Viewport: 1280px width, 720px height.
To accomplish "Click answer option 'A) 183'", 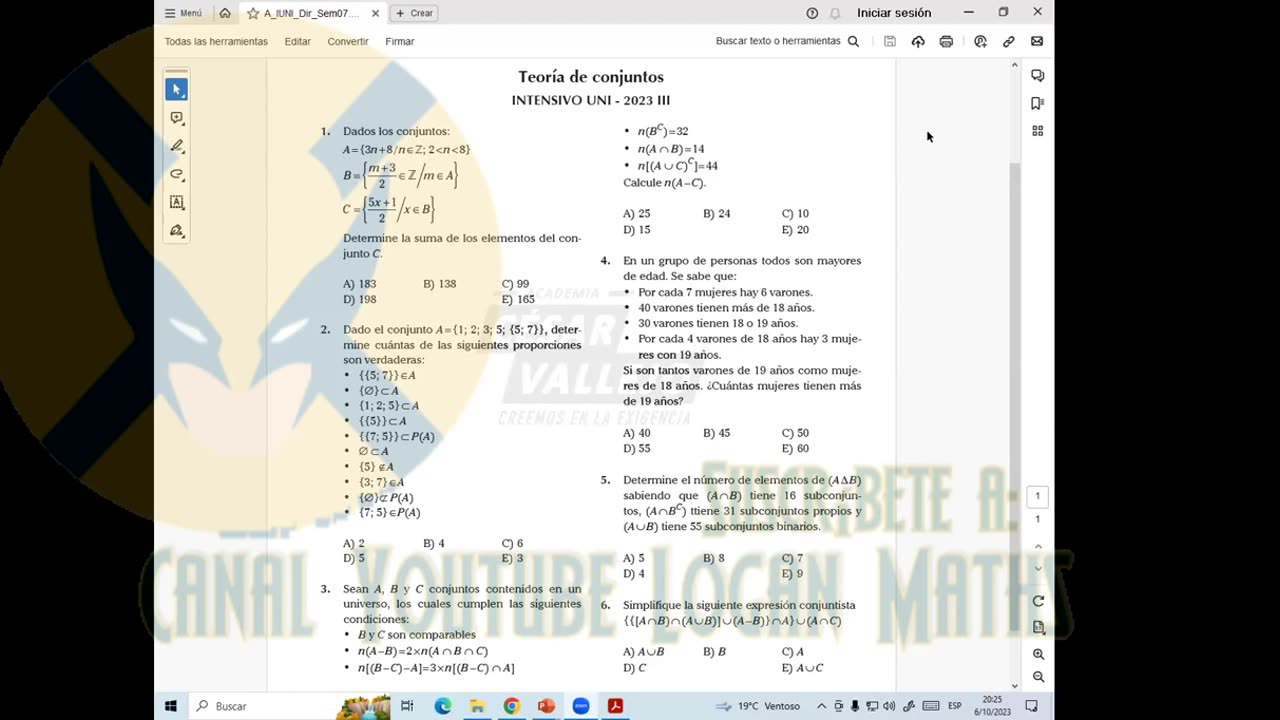I will click(360, 284).
